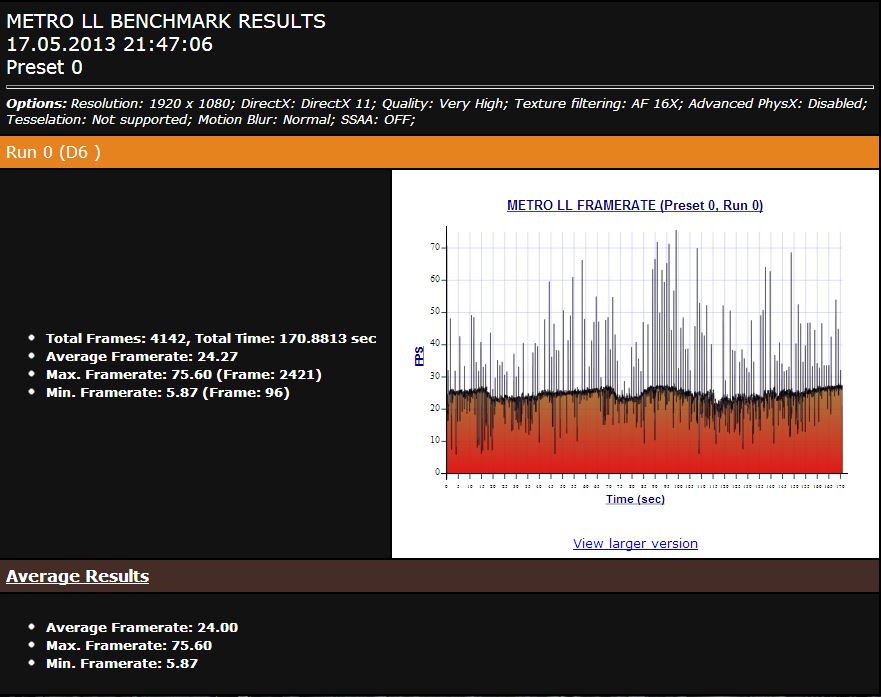Click Min. Framerate: 5.87 (Frame: 96)

click(x=168, y=393)
